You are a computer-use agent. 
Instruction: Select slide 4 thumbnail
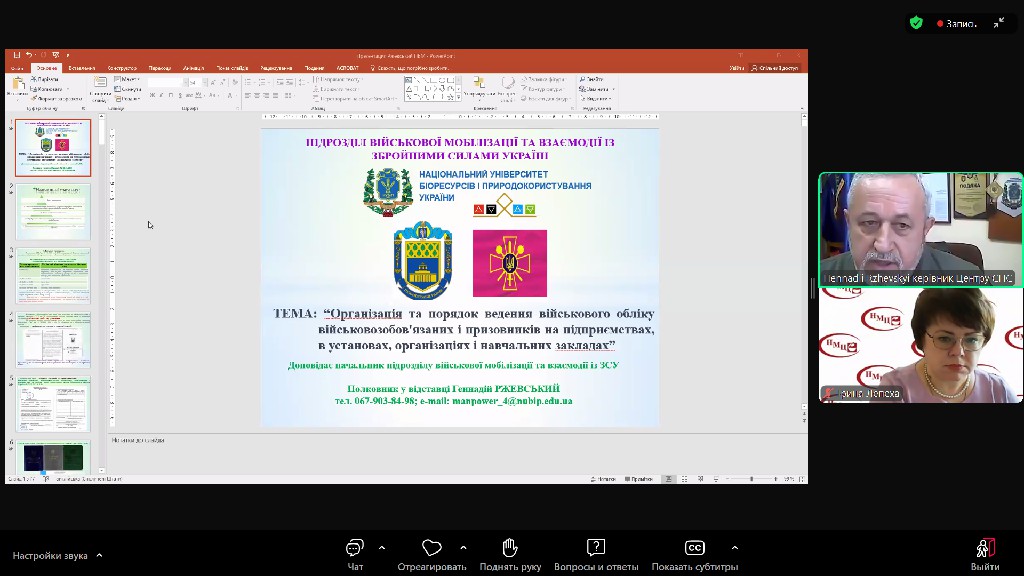pos(53,340)
